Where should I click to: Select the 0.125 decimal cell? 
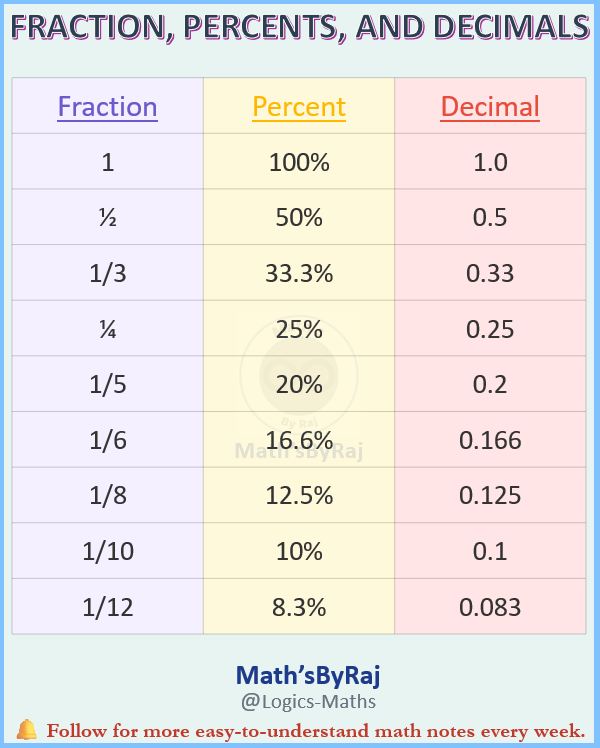pos(490,495)
